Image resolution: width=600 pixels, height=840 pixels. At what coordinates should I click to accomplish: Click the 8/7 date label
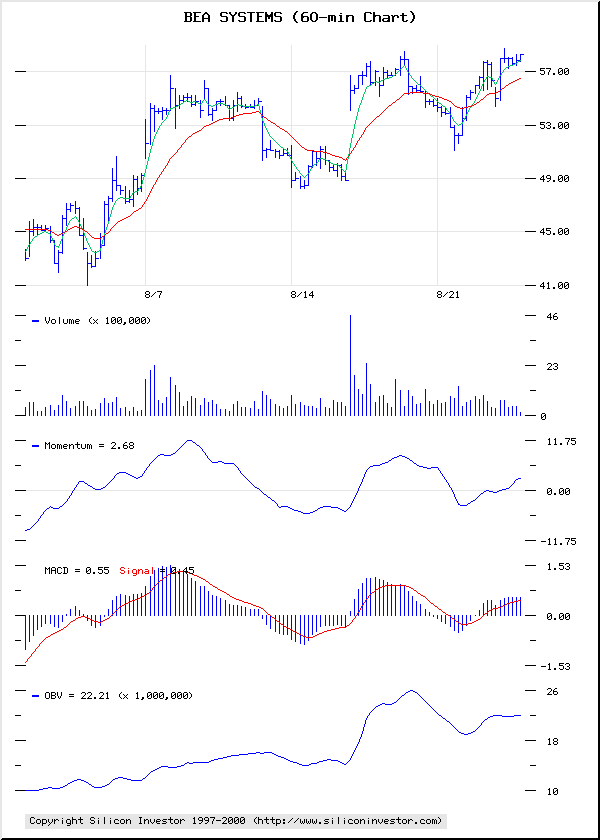coord(153,295)
